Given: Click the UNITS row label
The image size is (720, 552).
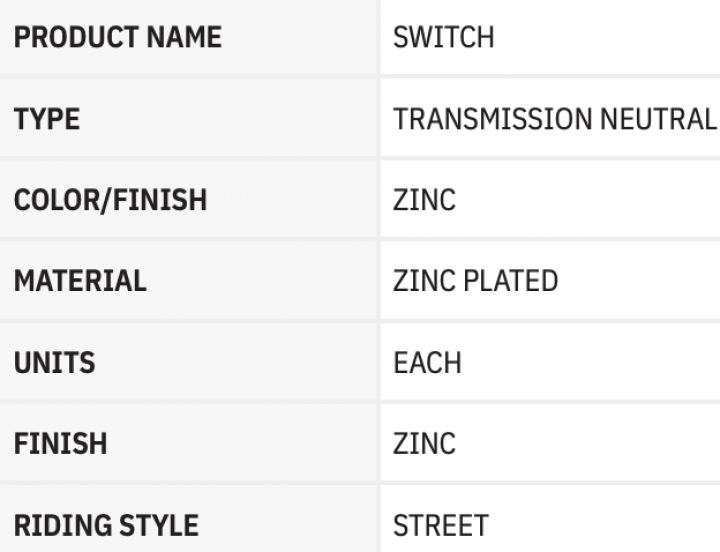Looking at the screenshot, I should click(55, 363).
